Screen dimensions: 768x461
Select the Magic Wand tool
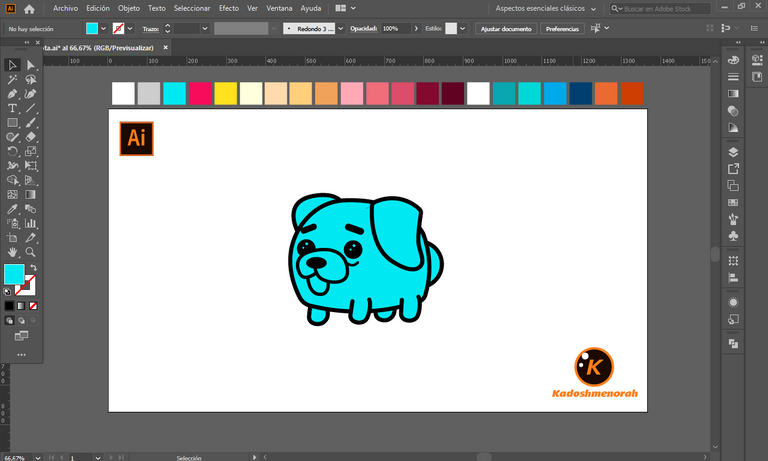(x=12, y=79)
